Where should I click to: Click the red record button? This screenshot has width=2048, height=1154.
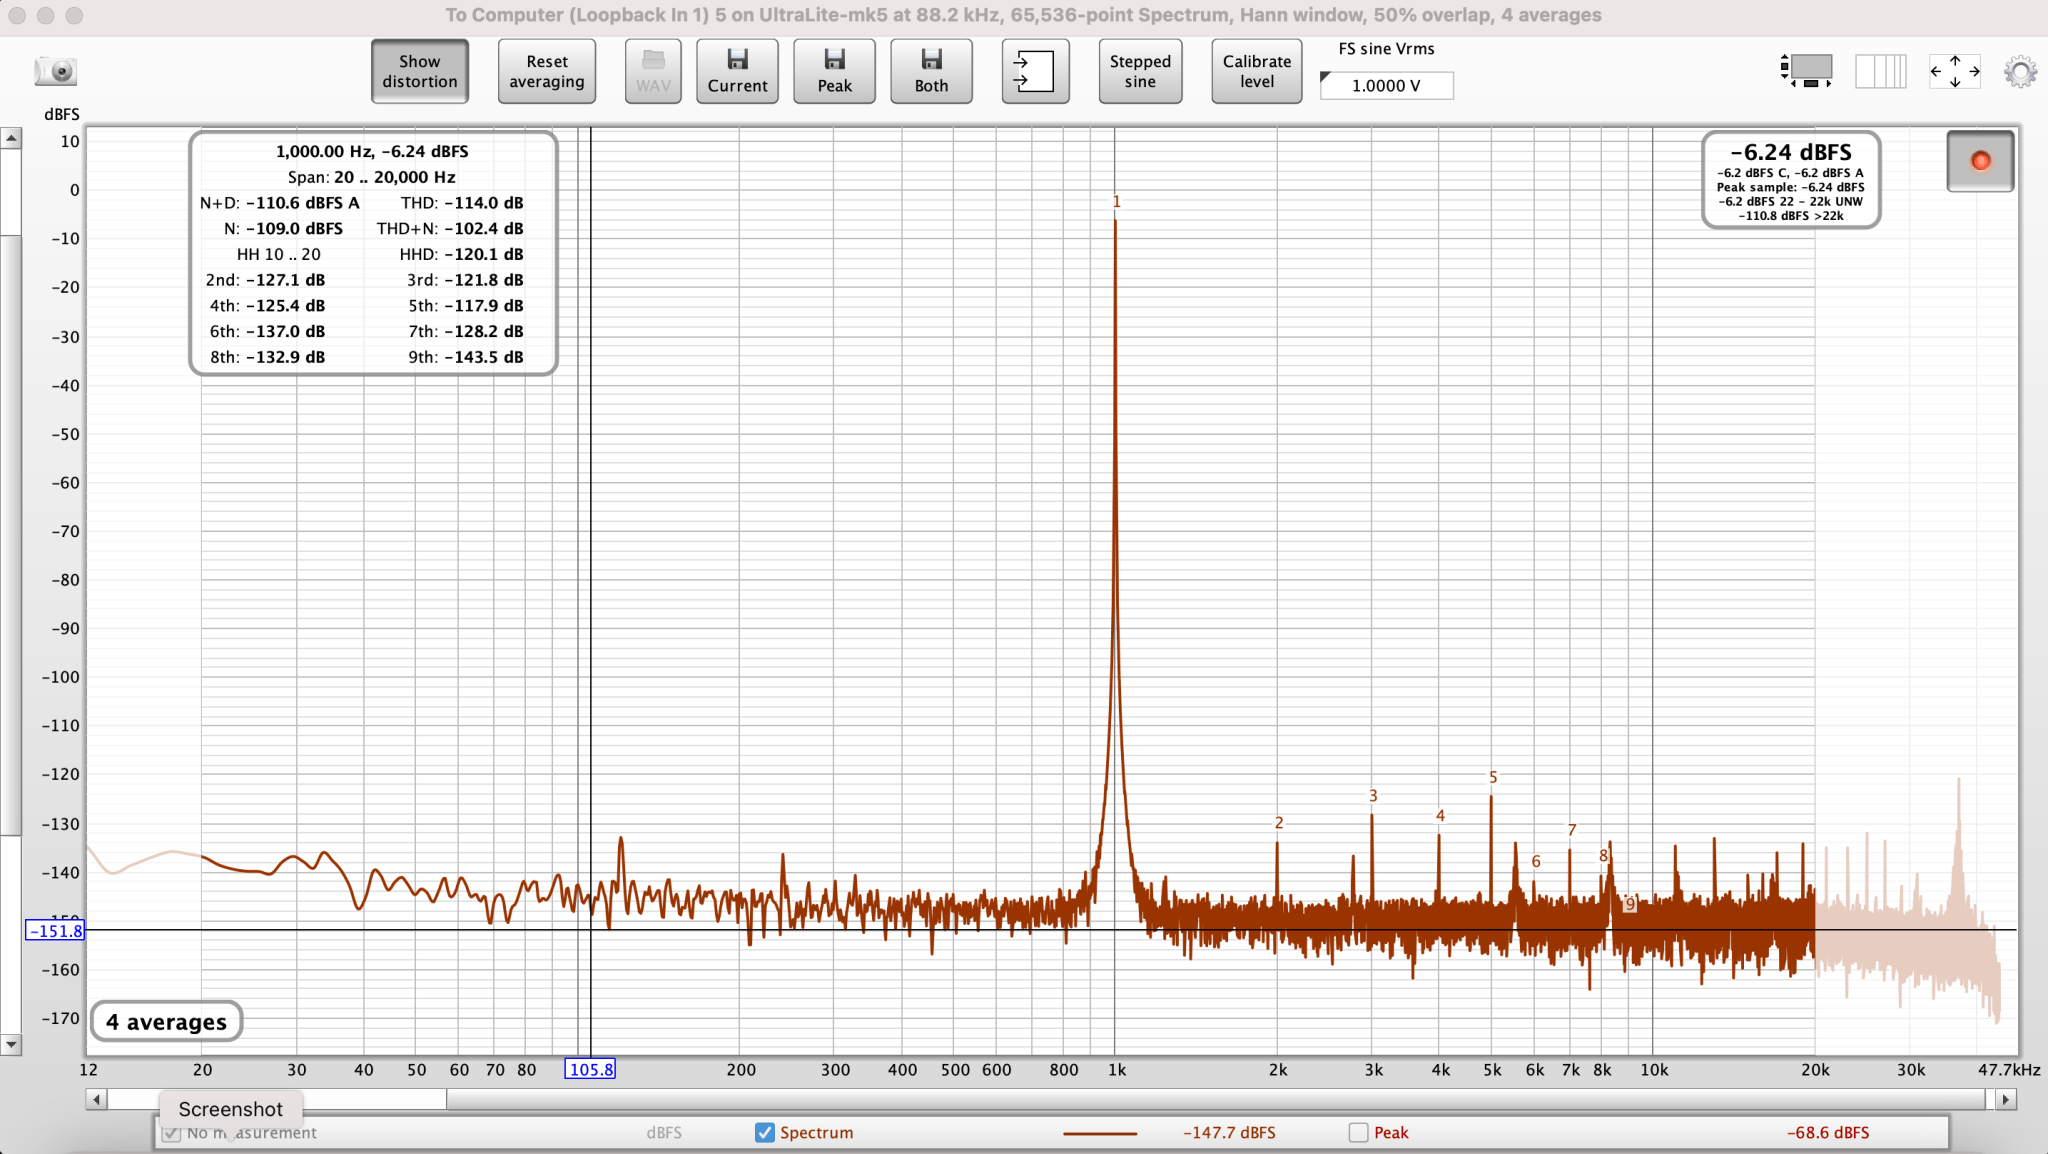coord(1980,161)
